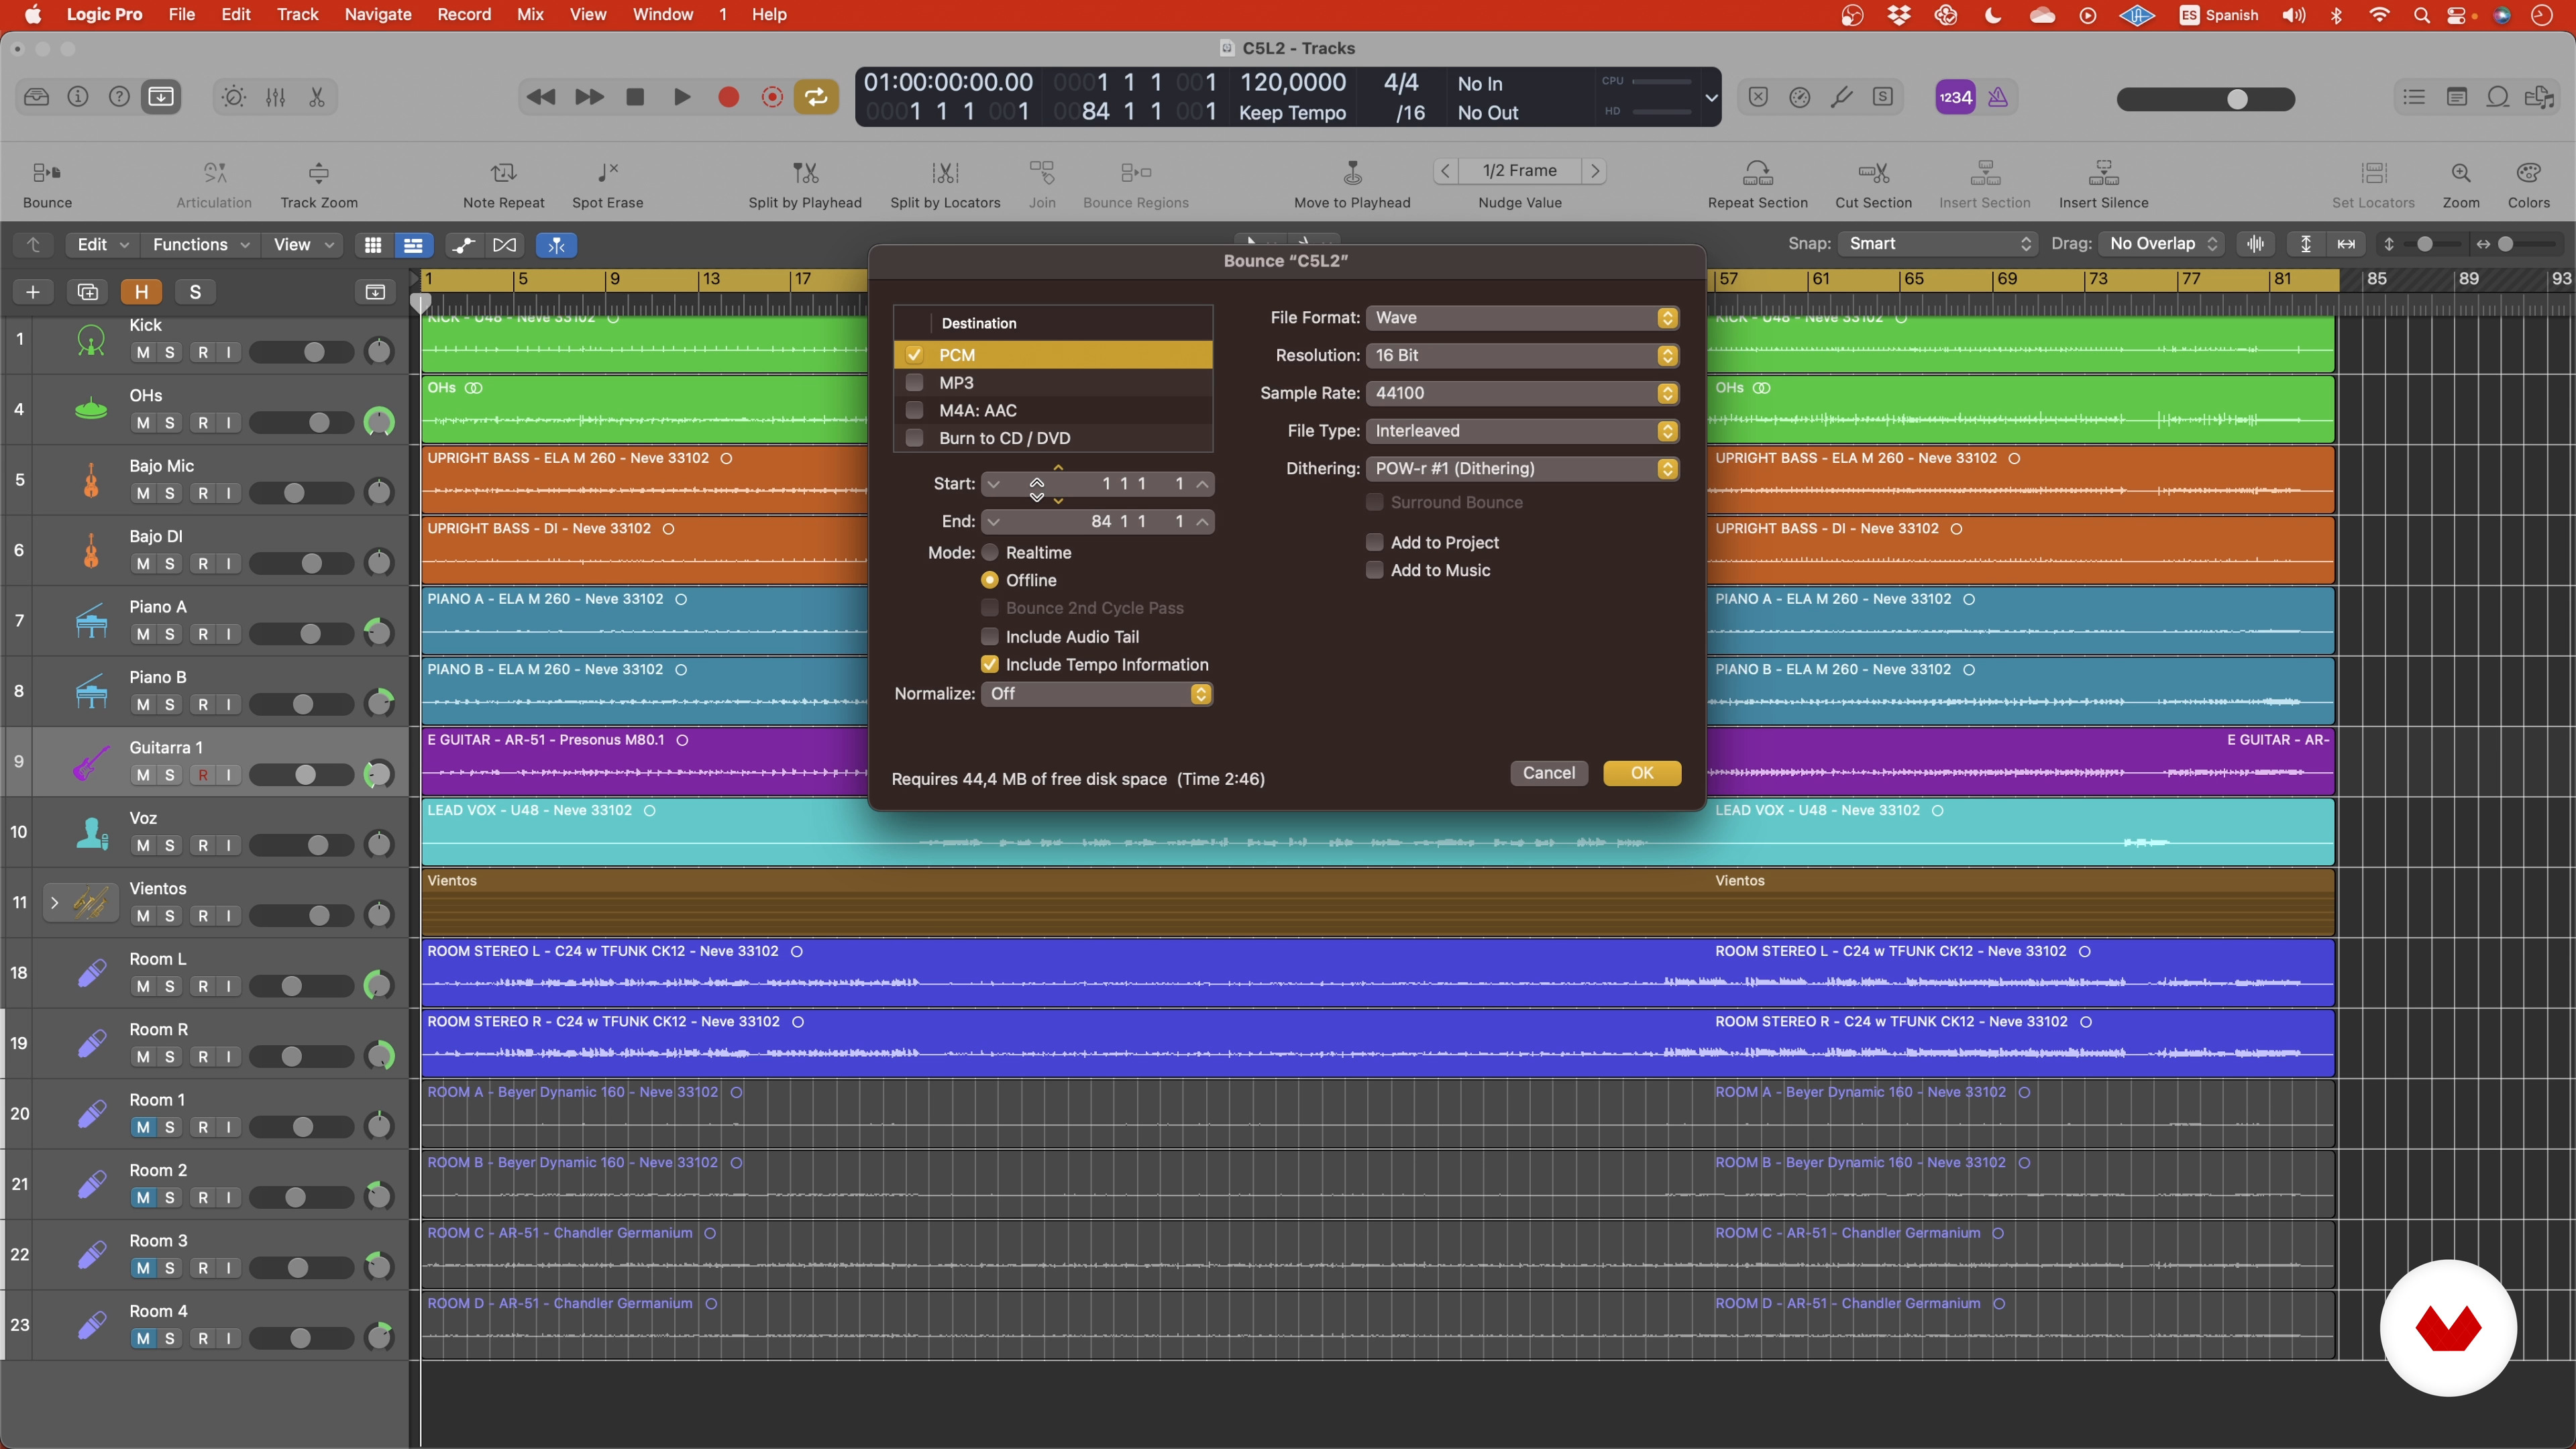Image resolution: width=2576 pixels, height=1449 pixels.
Task: Open the Drag No Overlap dropdown
Action: pos(2161,243)
